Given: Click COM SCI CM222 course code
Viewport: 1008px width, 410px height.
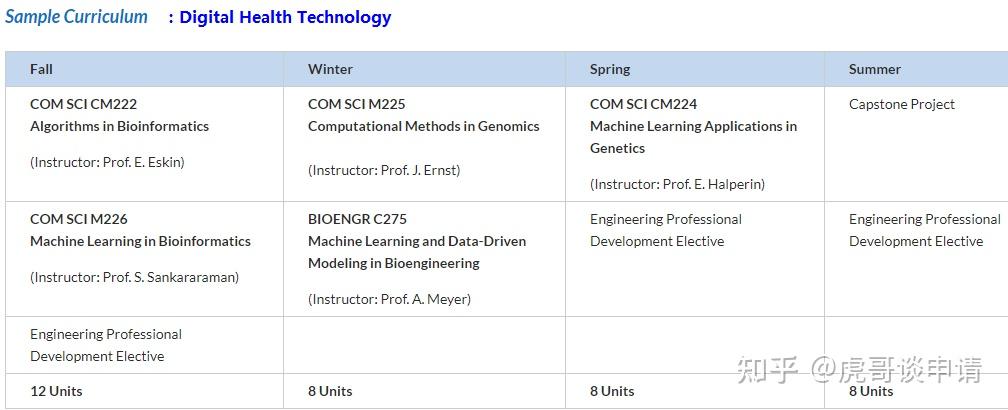Looking at the screenshot, I should tap(83, 104).
